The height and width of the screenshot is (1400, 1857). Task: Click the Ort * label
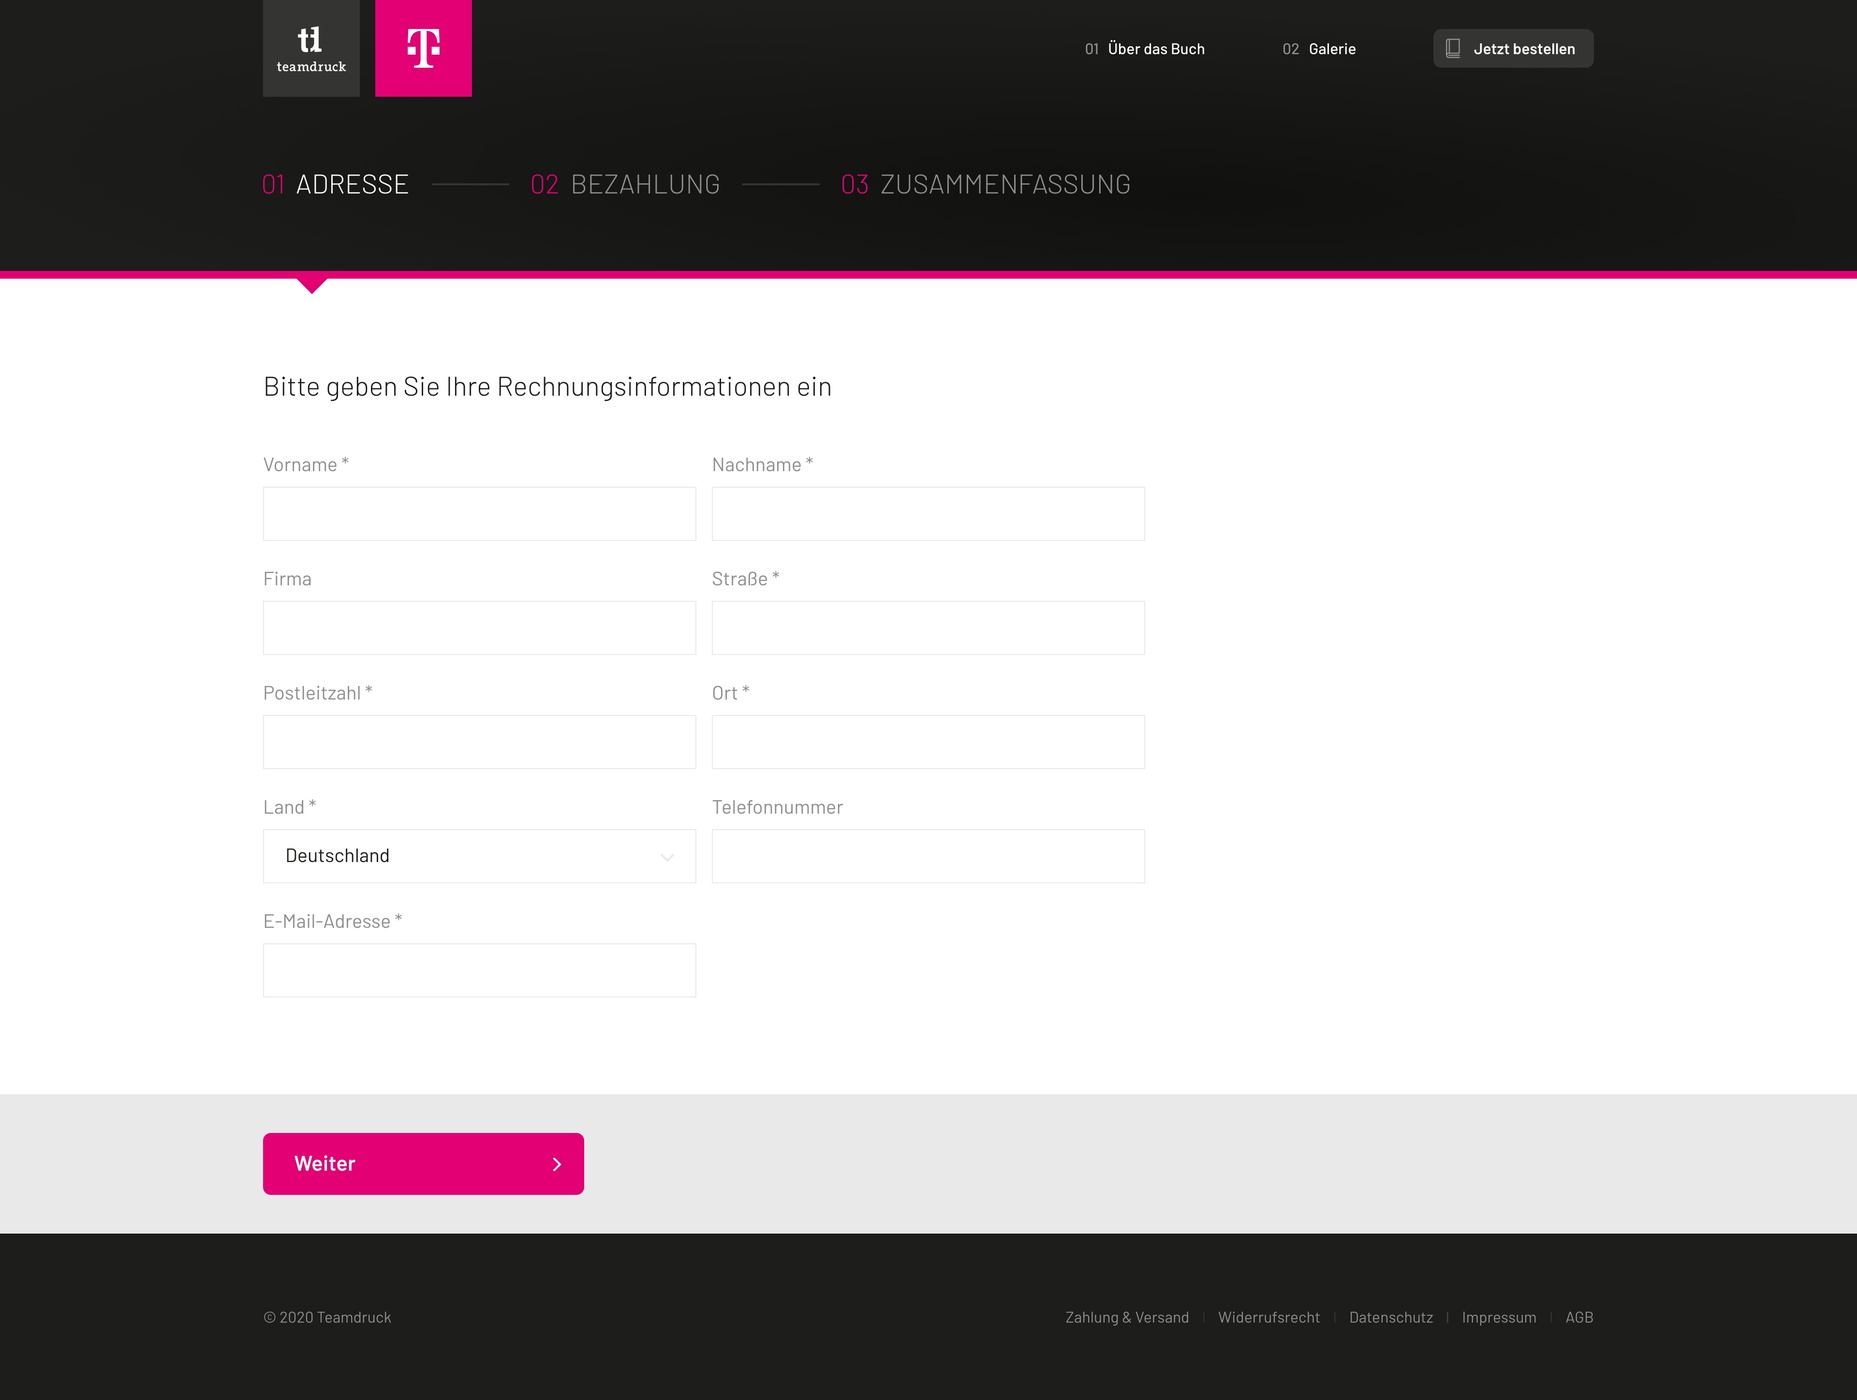click(731, 693)
